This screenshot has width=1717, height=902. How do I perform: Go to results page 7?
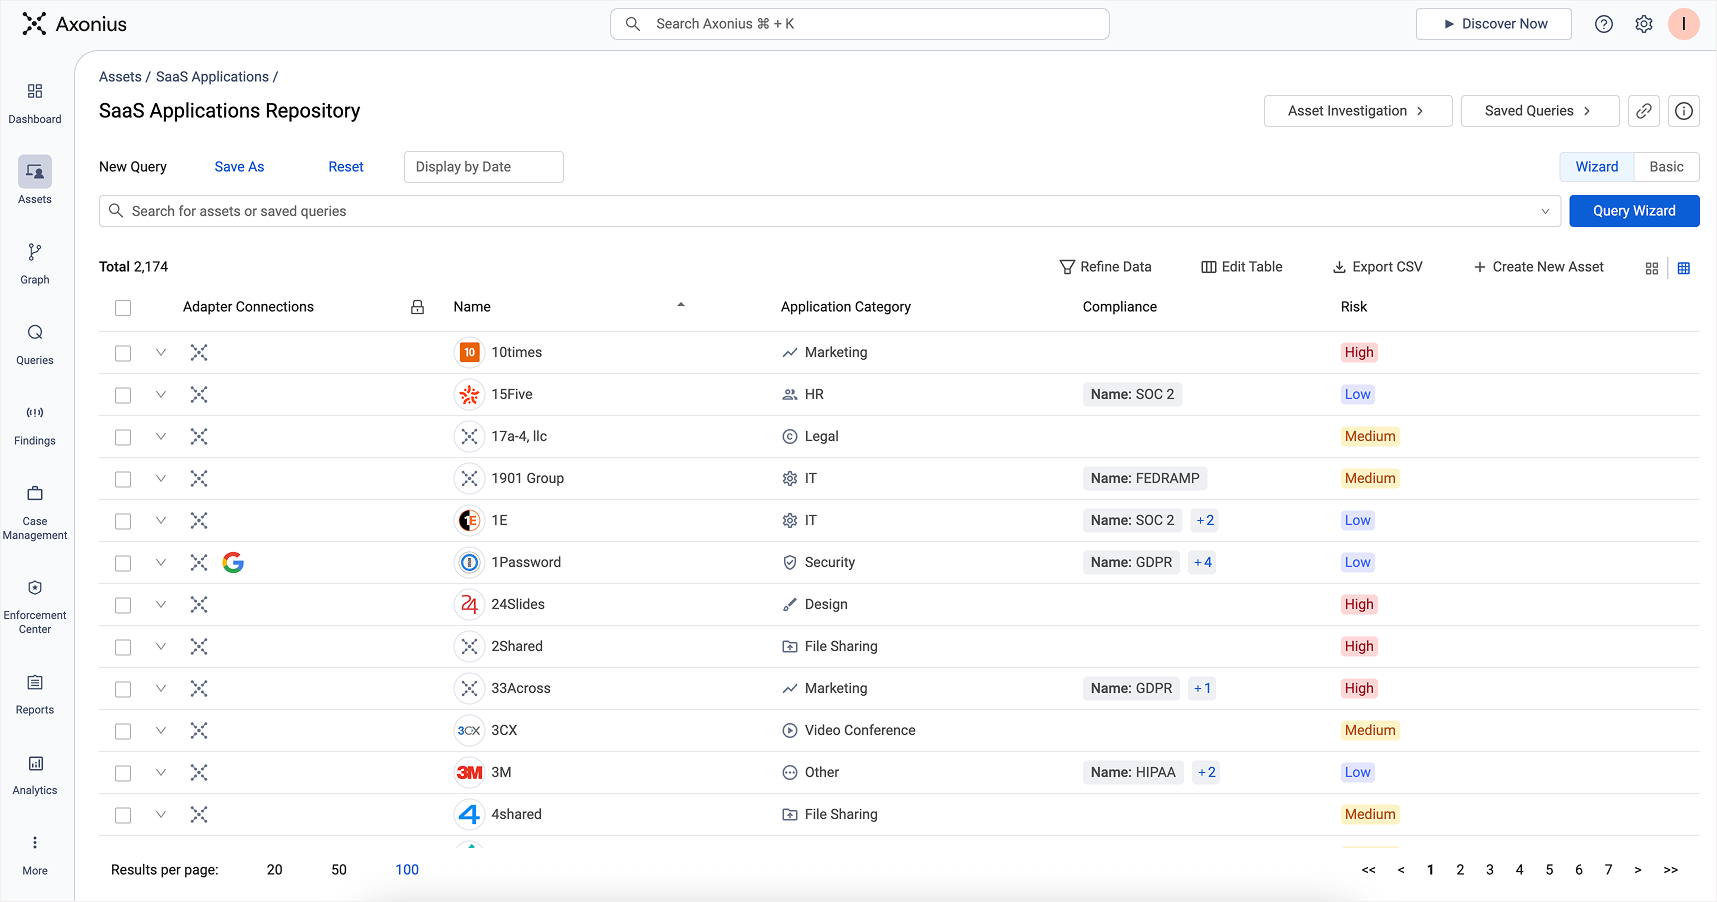point(1608,870)
